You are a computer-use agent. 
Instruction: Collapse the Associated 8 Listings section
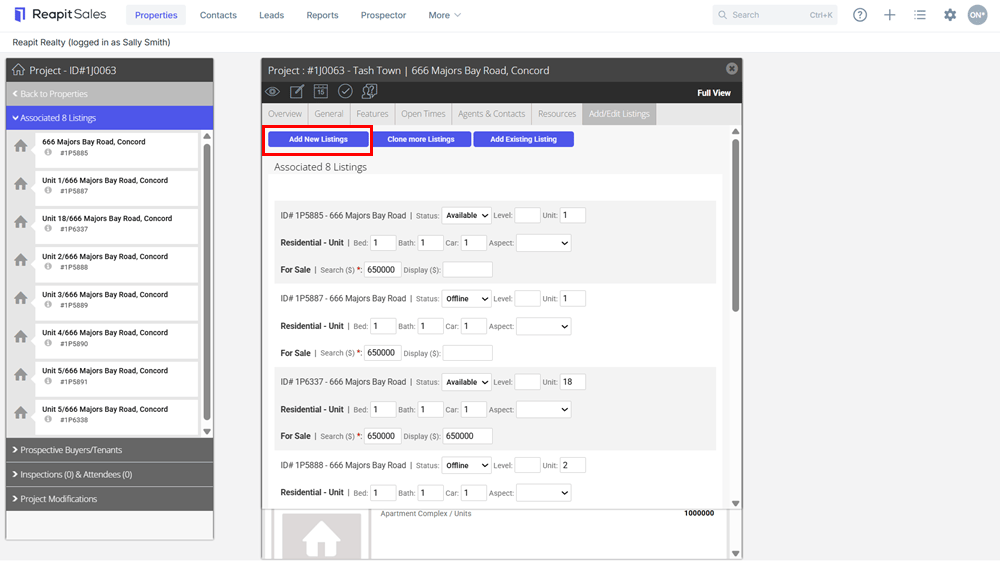click(110, 118)
